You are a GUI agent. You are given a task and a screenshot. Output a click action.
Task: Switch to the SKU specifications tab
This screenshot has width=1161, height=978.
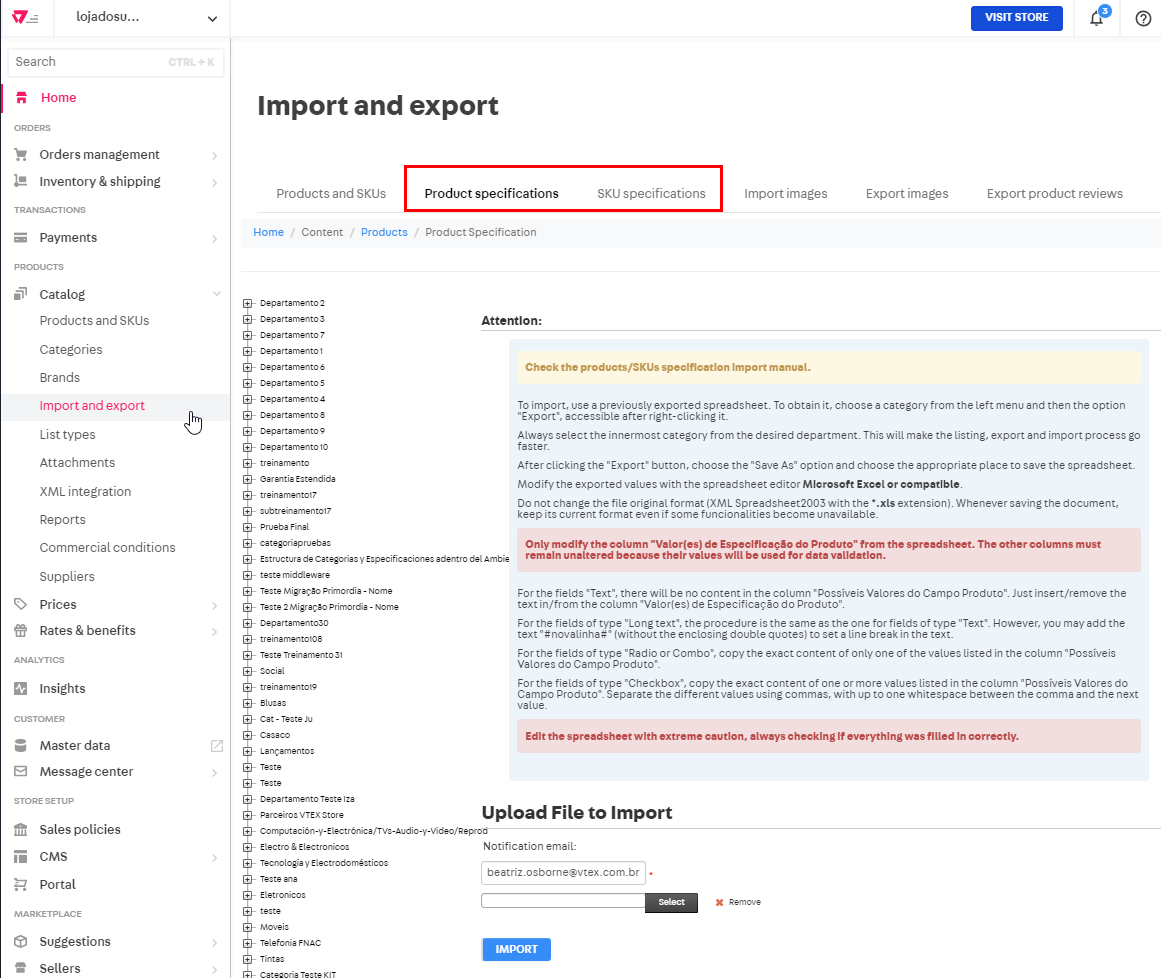point(651,193)
